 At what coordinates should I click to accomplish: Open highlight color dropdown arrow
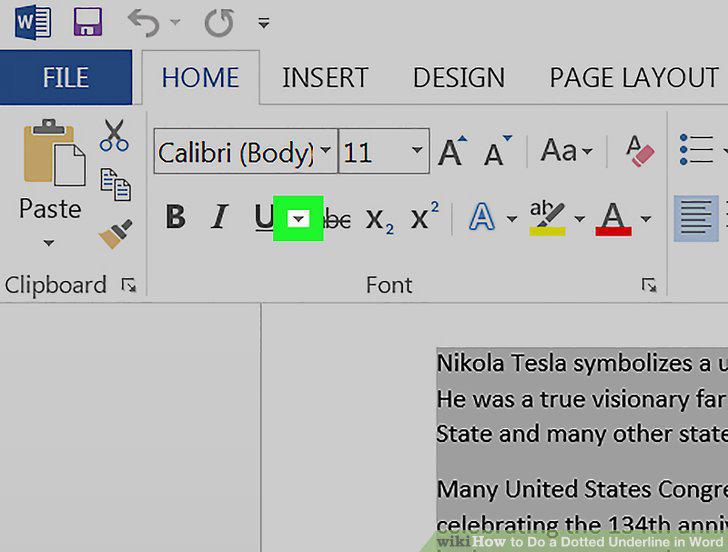(x=579, y=219)
